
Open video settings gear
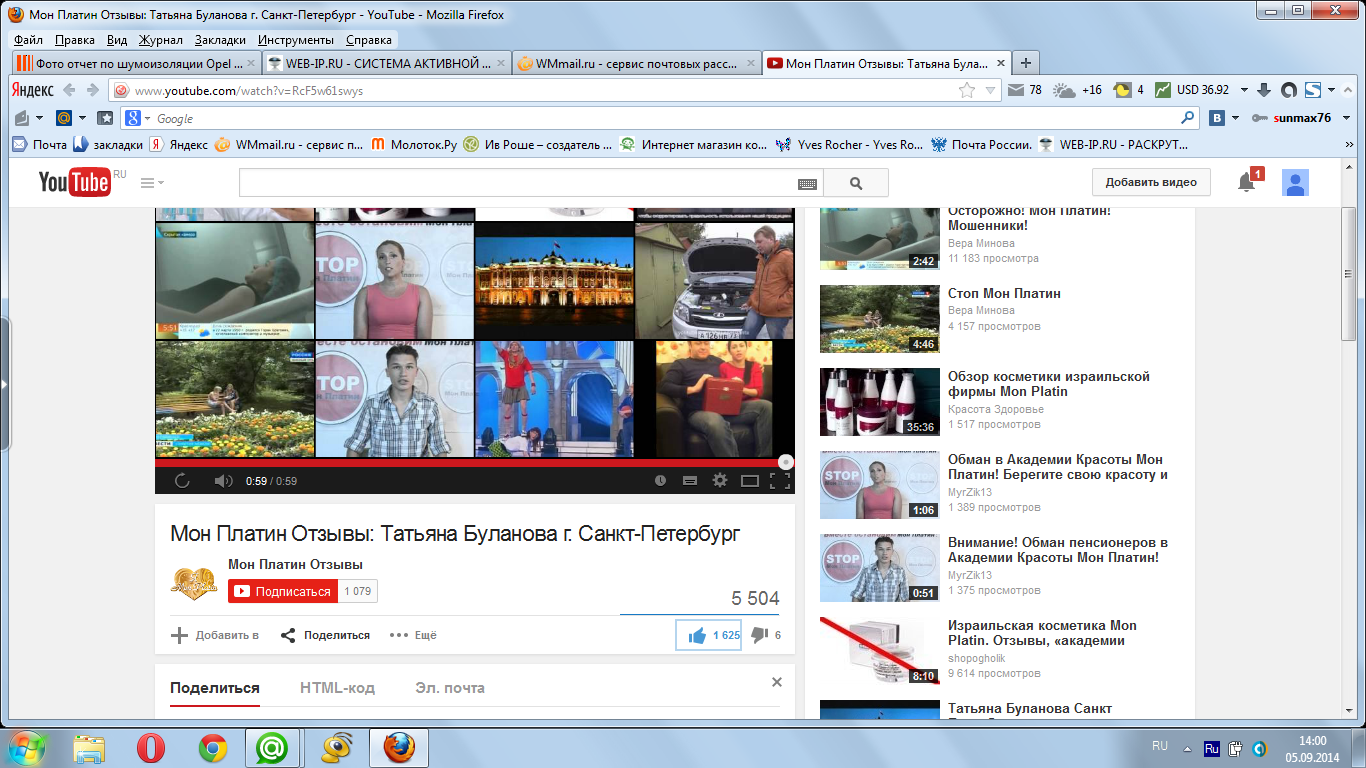pyautogui.click(x=719, y=481)
